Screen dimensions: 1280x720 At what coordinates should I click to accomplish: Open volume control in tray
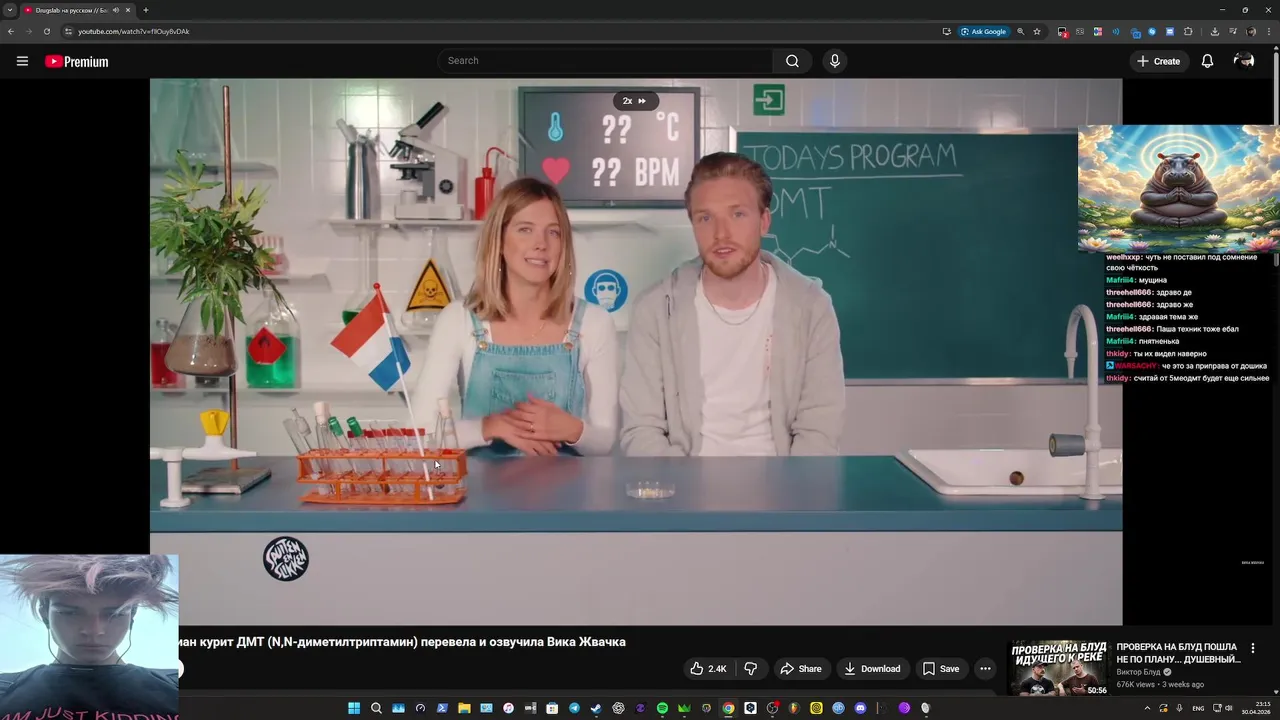point(1229,708)
